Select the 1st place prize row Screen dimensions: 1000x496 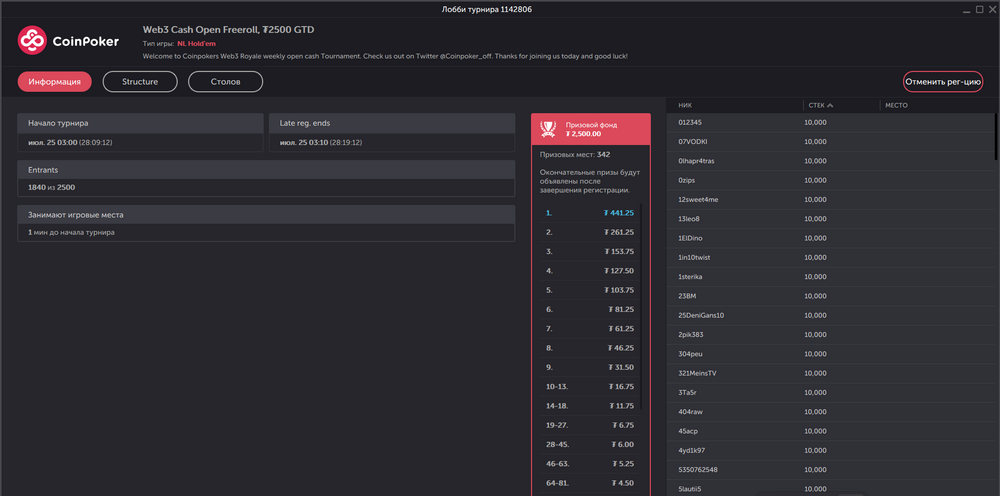(x=589, y=213)
